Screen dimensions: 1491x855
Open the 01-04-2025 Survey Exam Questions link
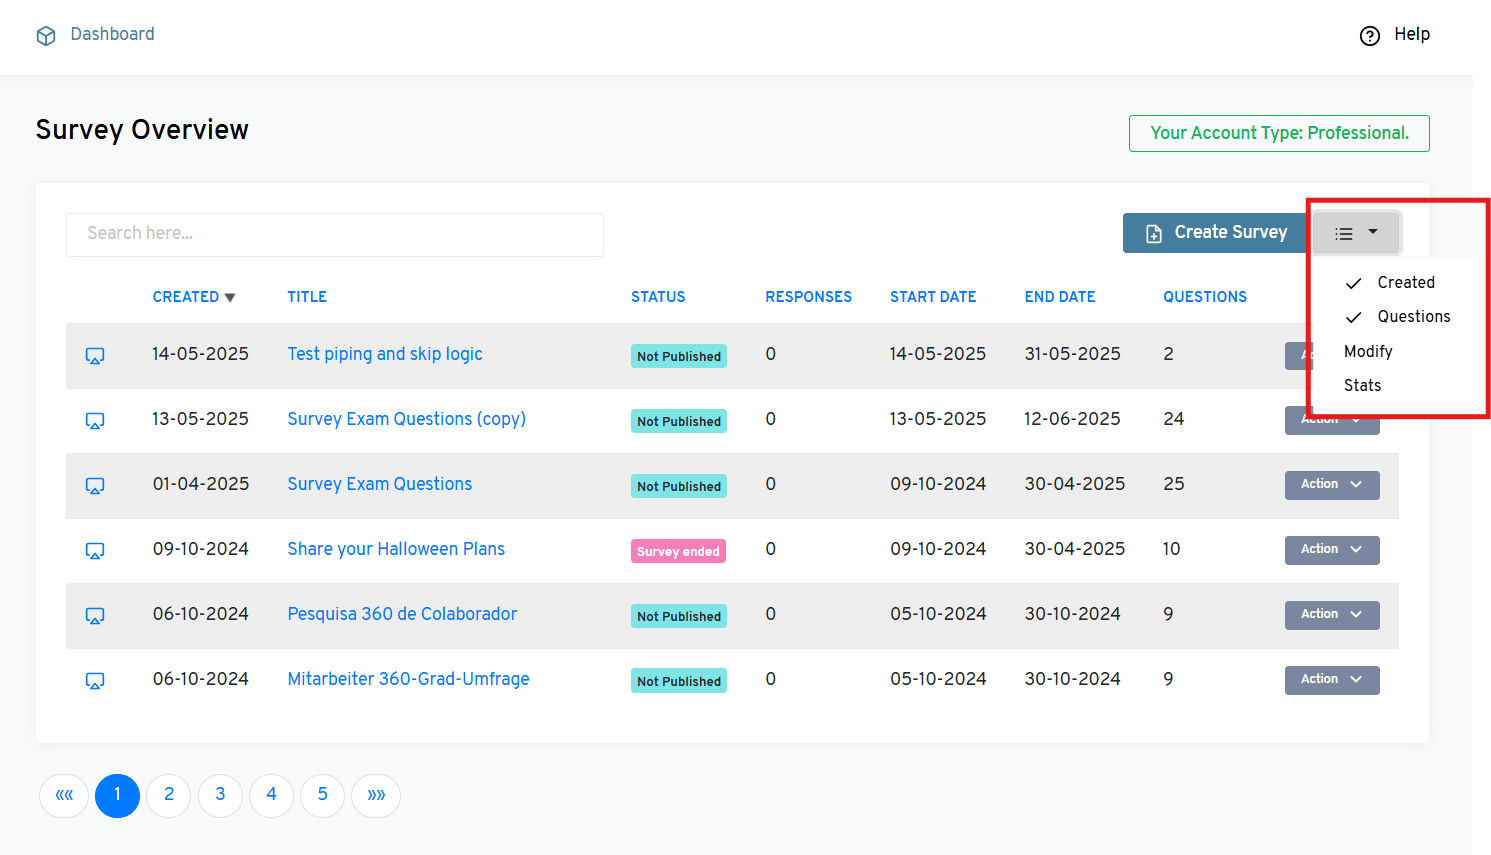click(x=379, y=484)
